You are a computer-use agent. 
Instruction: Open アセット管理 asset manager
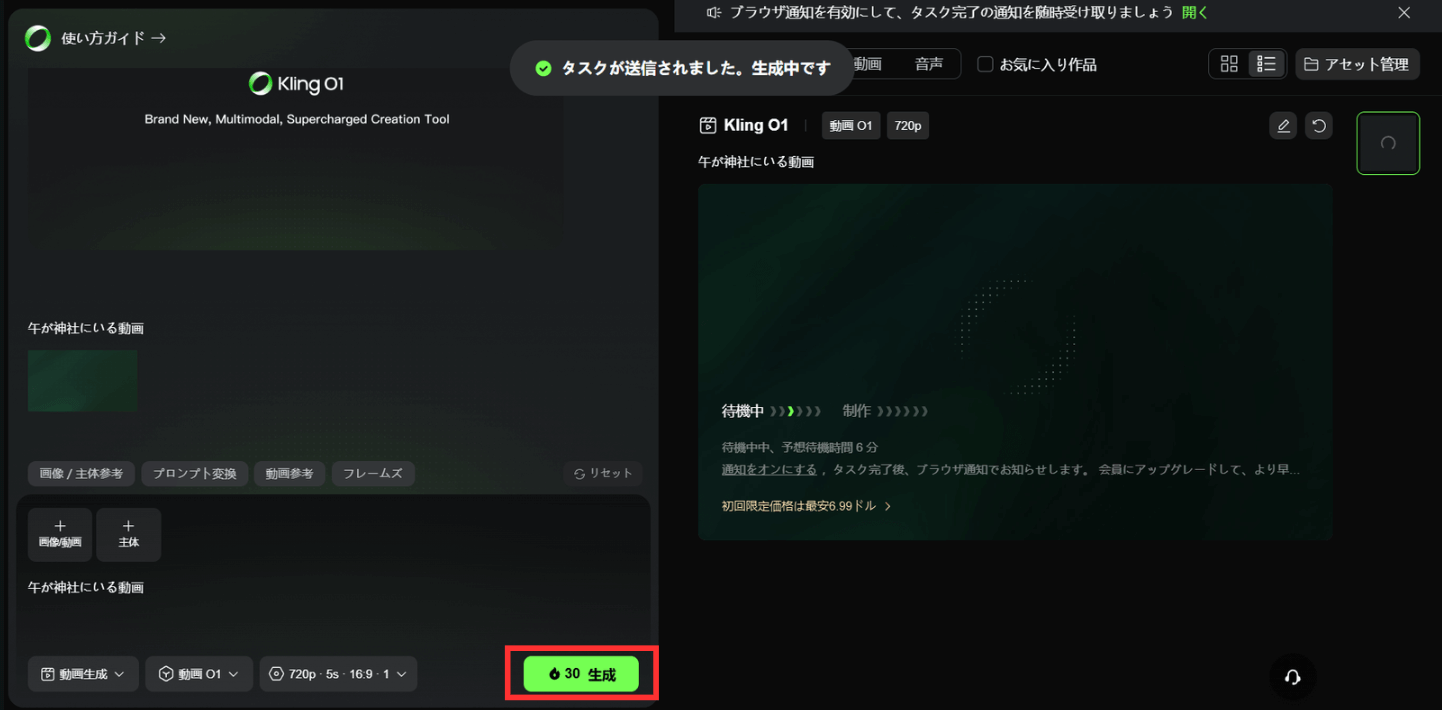[1357, 64]
